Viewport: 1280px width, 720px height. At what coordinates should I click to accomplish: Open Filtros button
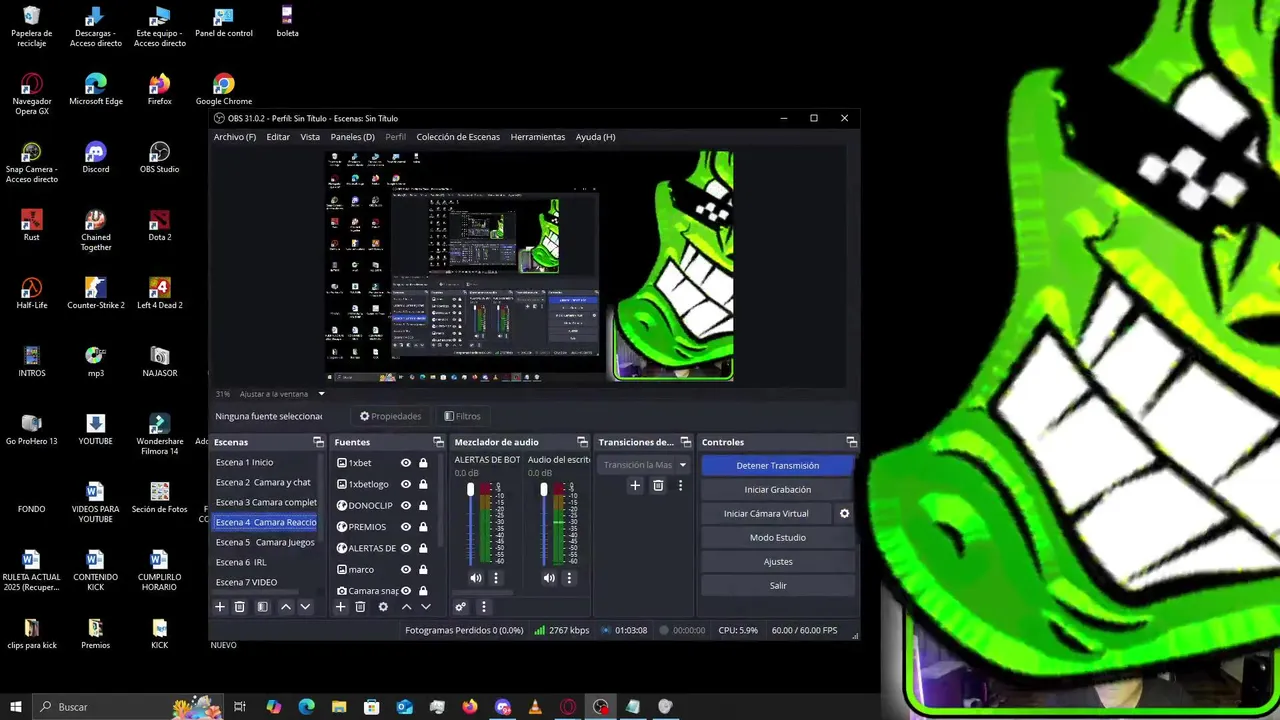click(x=462, y=416)
